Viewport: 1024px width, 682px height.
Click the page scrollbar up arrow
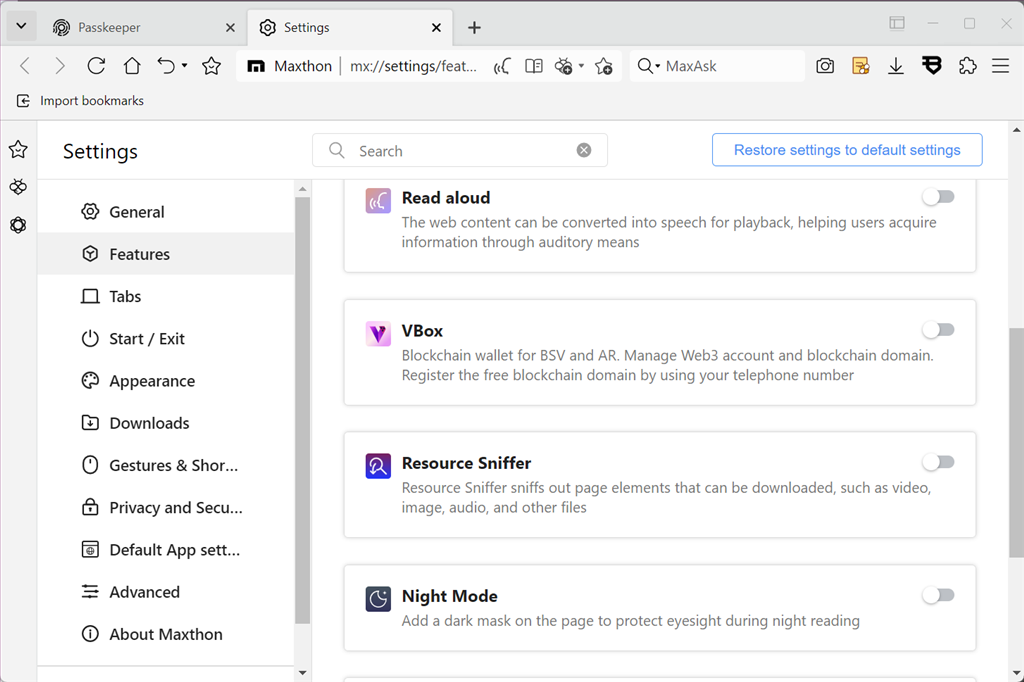click(1017, 130)
